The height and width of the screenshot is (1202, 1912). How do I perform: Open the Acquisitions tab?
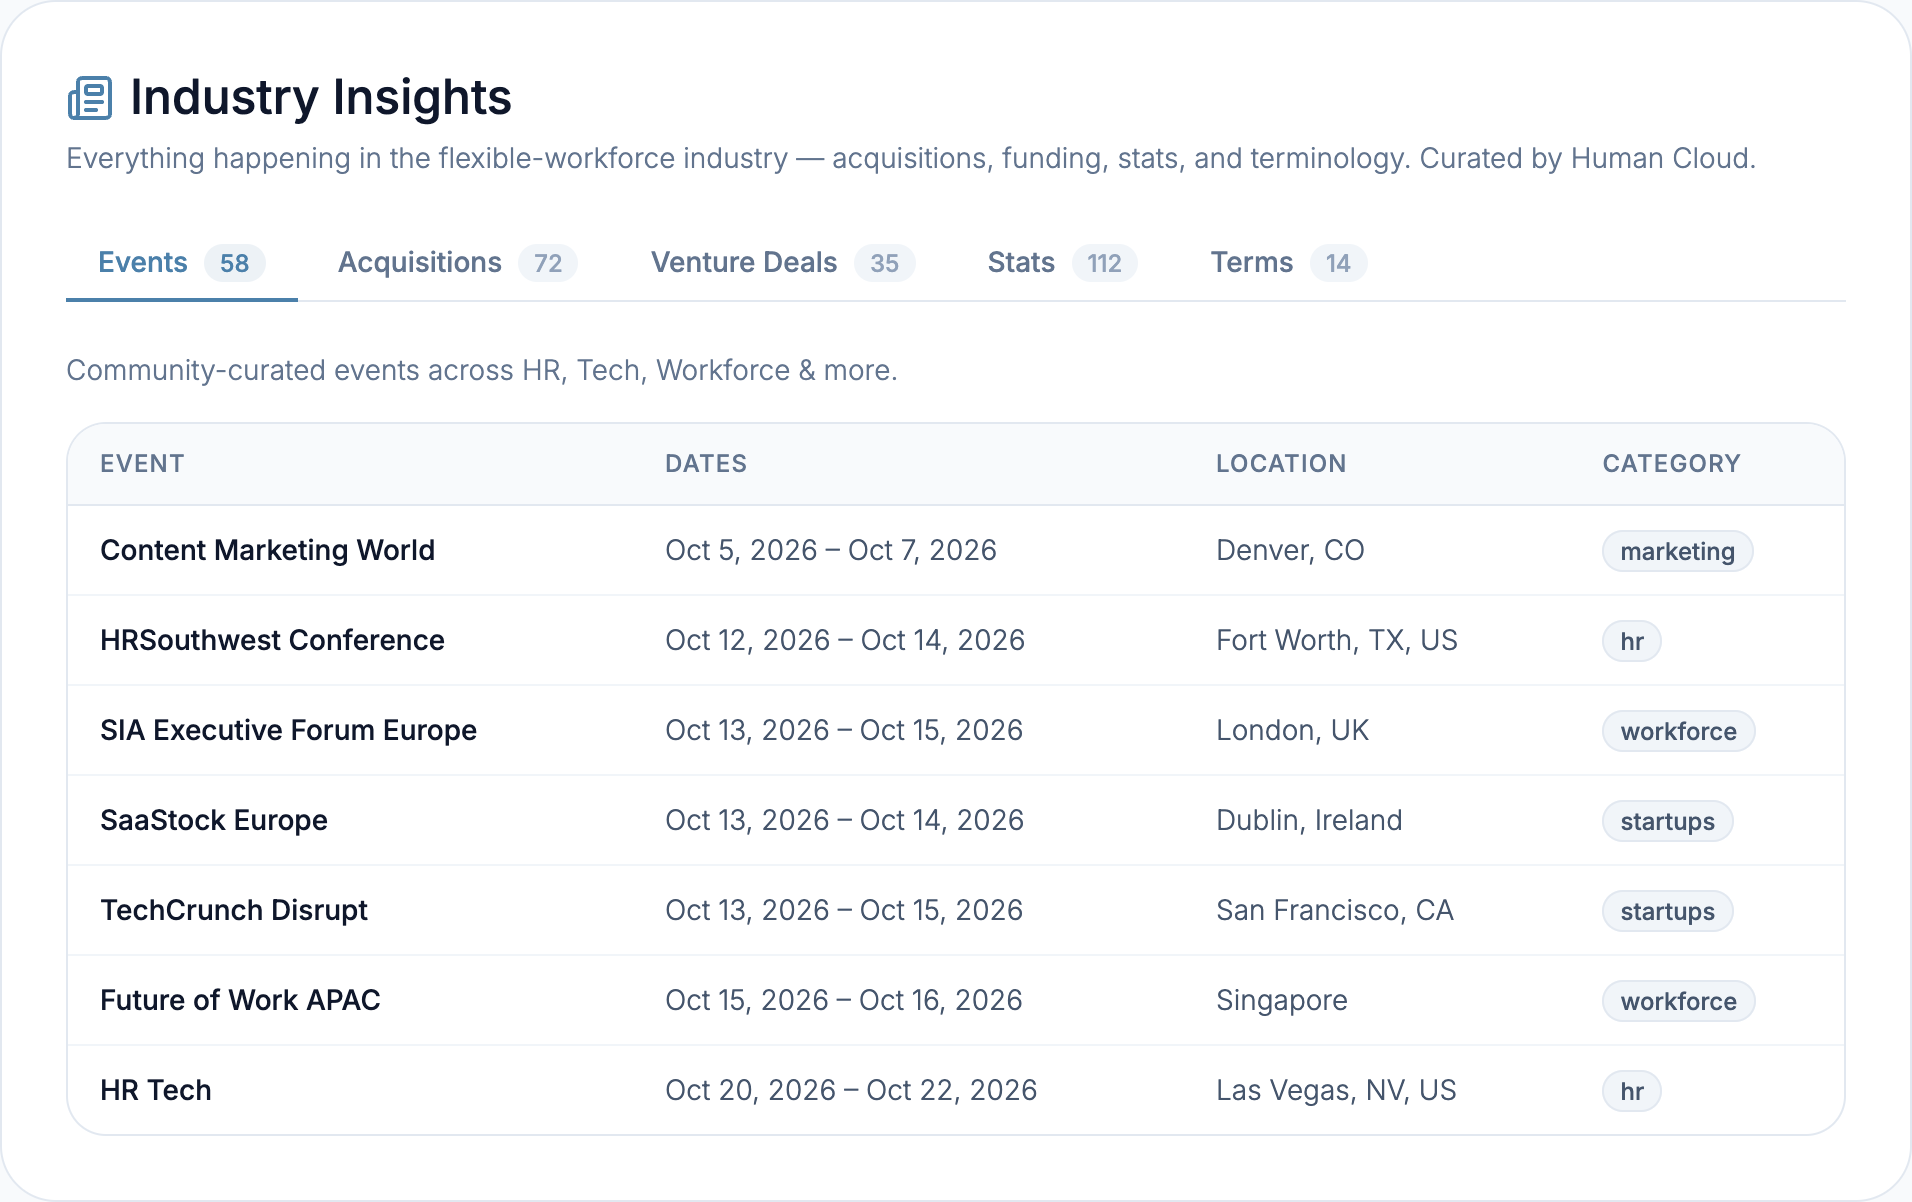(x=458, y=263)
